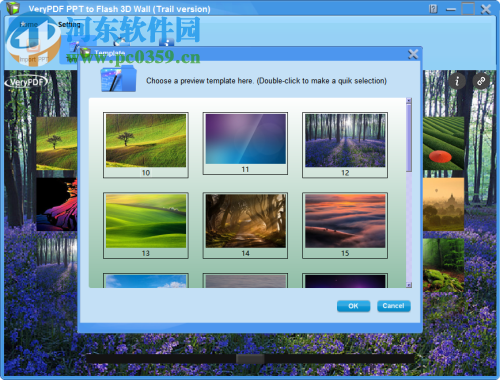Pick the green hills template 13
Screen dimensions: 500x380
point(146,225)
